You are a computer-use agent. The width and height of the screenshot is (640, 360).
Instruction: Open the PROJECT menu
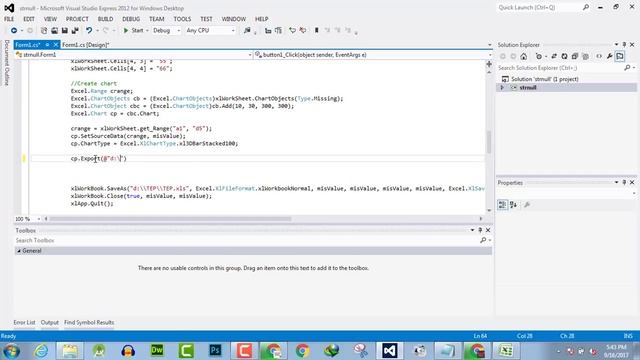click(x=77, y=19)
